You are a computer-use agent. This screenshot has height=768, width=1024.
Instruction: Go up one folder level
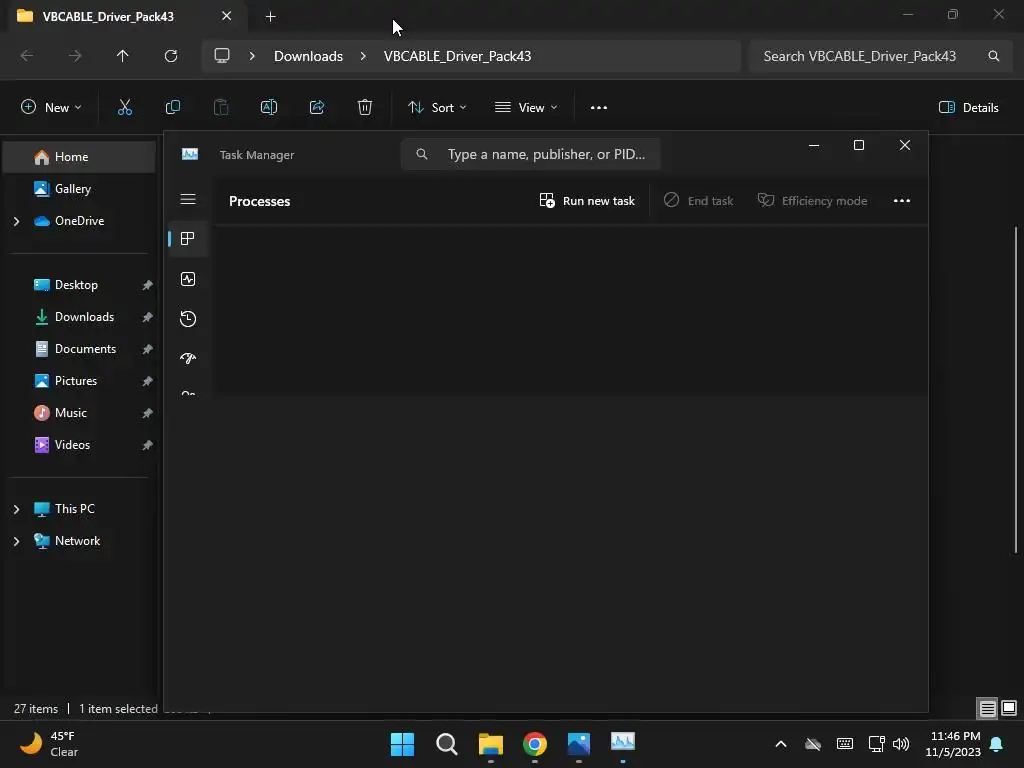(123, 56)
